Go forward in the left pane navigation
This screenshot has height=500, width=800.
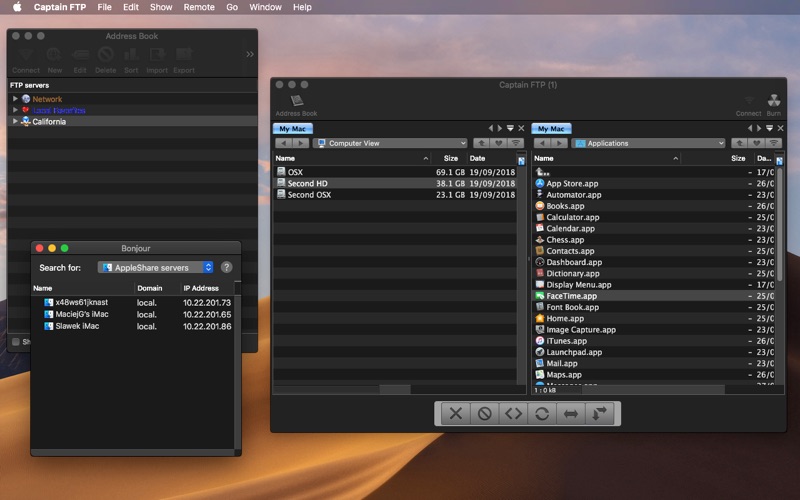pos(301,143)
